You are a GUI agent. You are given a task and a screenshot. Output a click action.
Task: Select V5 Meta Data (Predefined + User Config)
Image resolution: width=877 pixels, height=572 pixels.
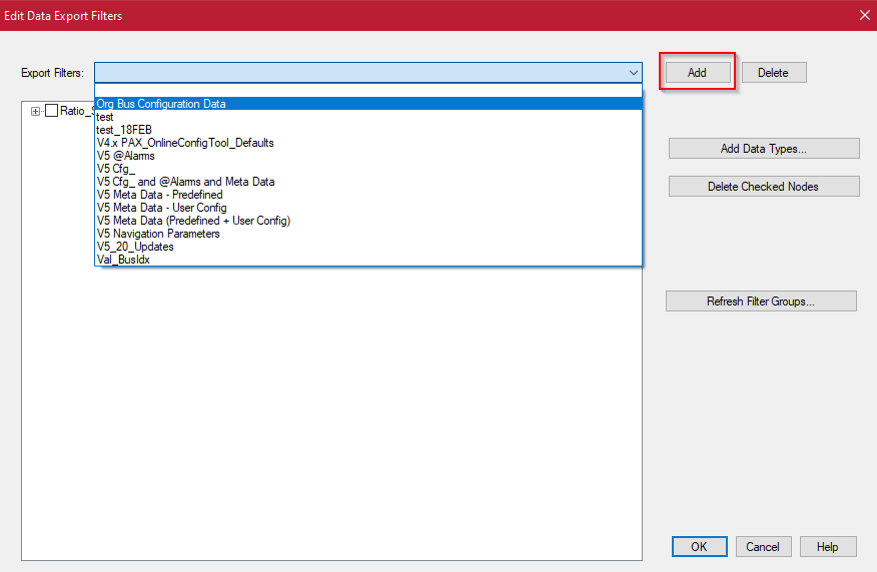(369, 221)
